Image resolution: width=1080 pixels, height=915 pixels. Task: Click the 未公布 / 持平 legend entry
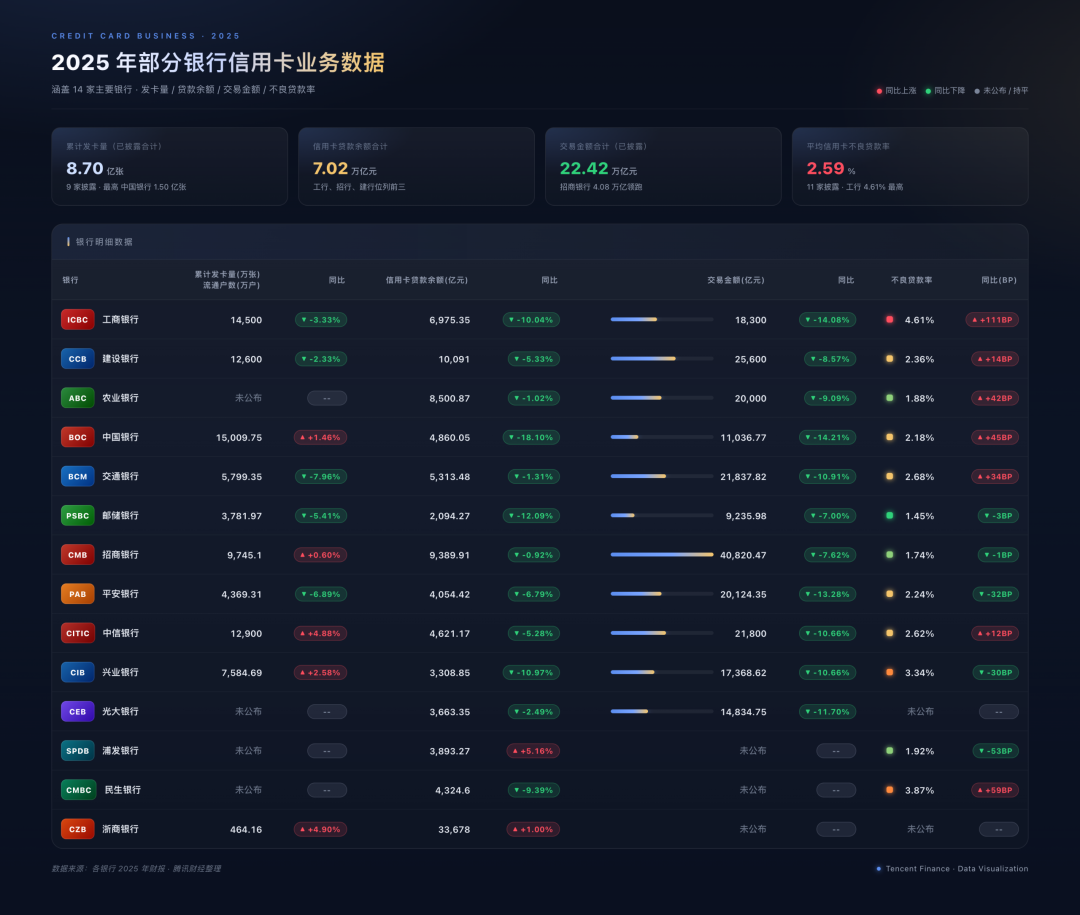[1001, 90]
